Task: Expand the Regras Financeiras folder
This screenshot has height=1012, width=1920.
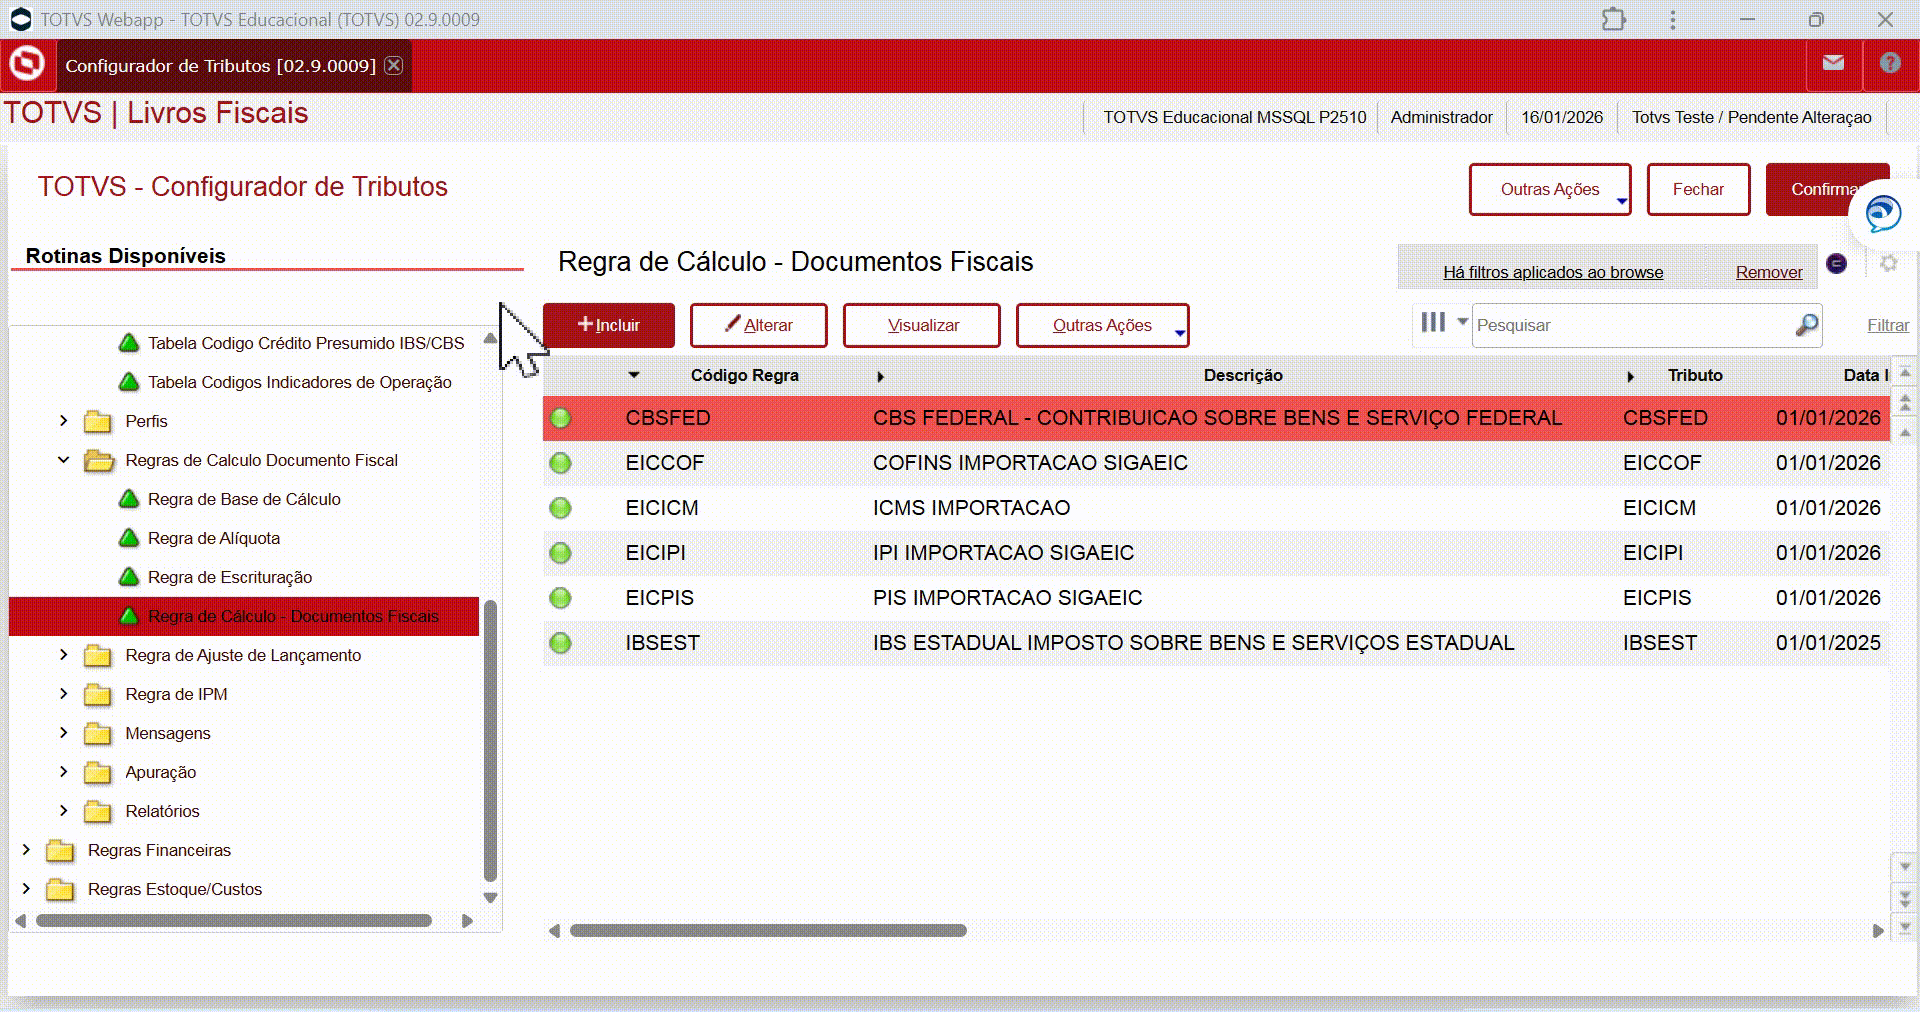Action: coord(26,850)
